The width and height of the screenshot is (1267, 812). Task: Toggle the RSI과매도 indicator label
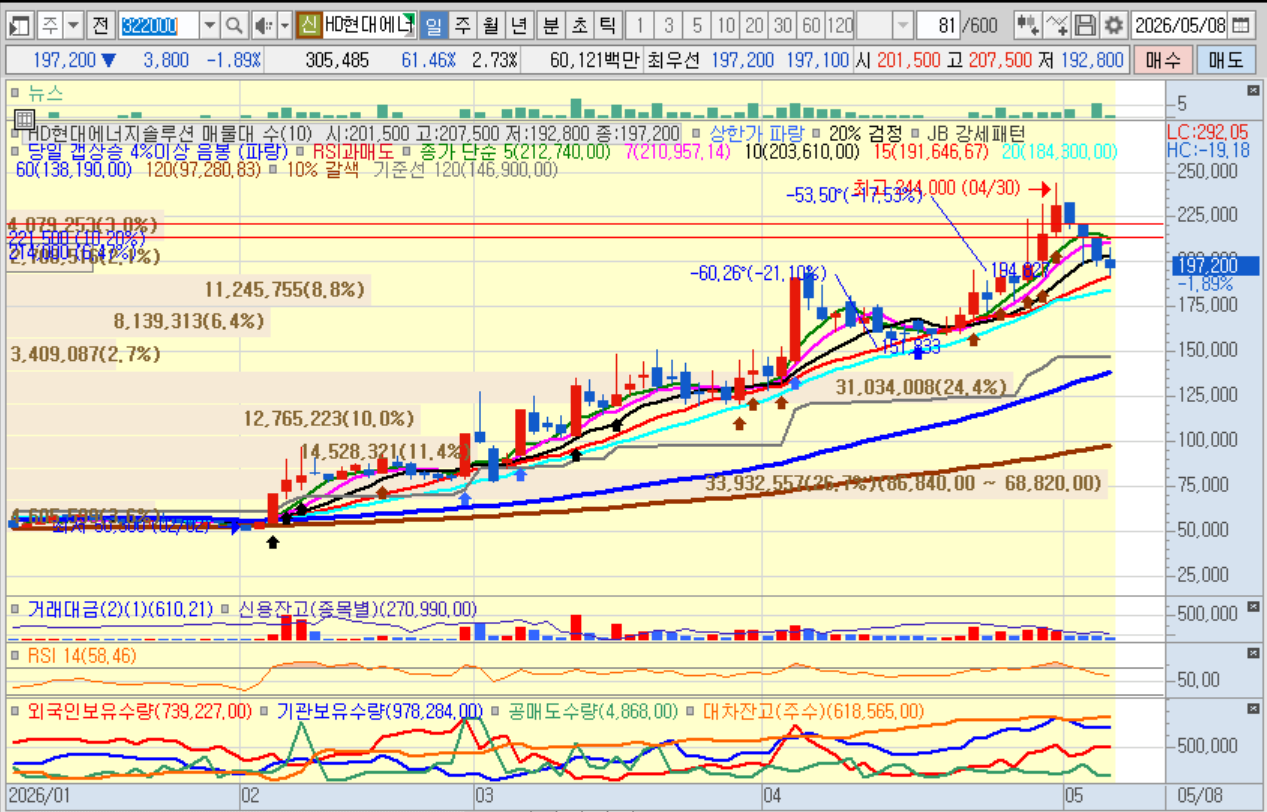354,151
